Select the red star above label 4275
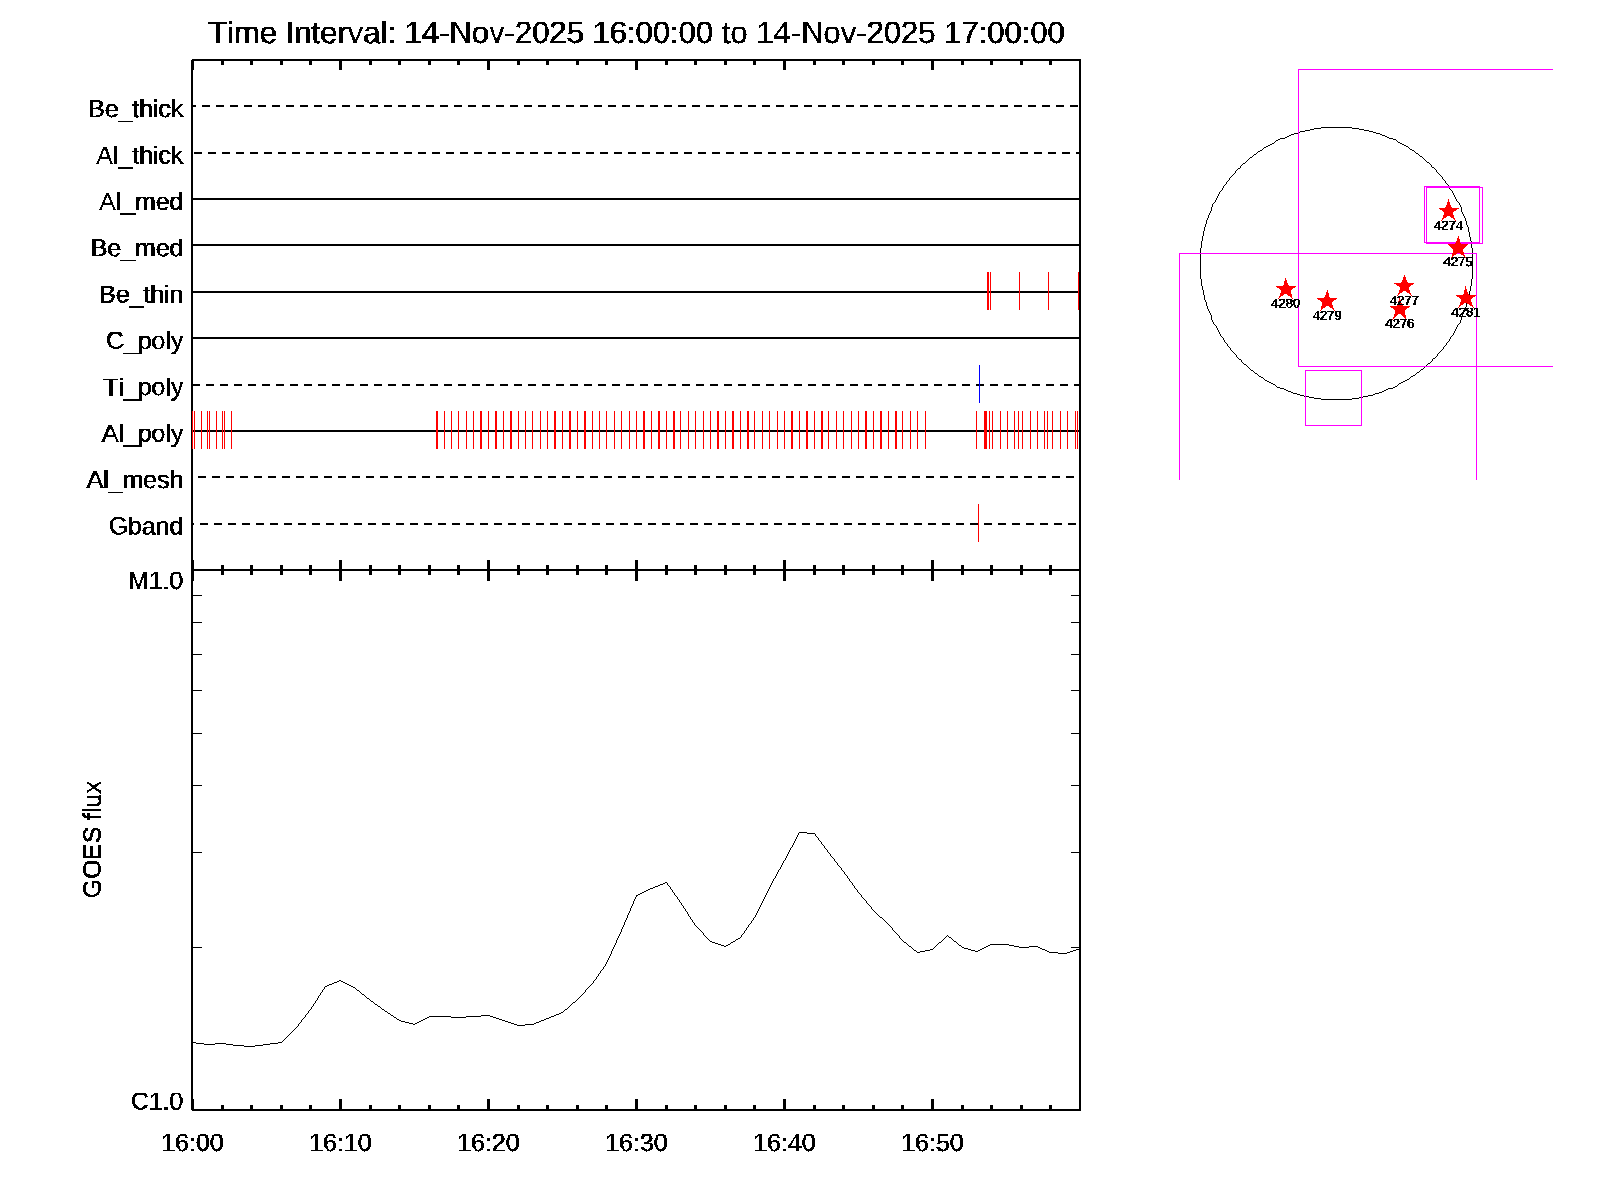 coord(1458,247)
